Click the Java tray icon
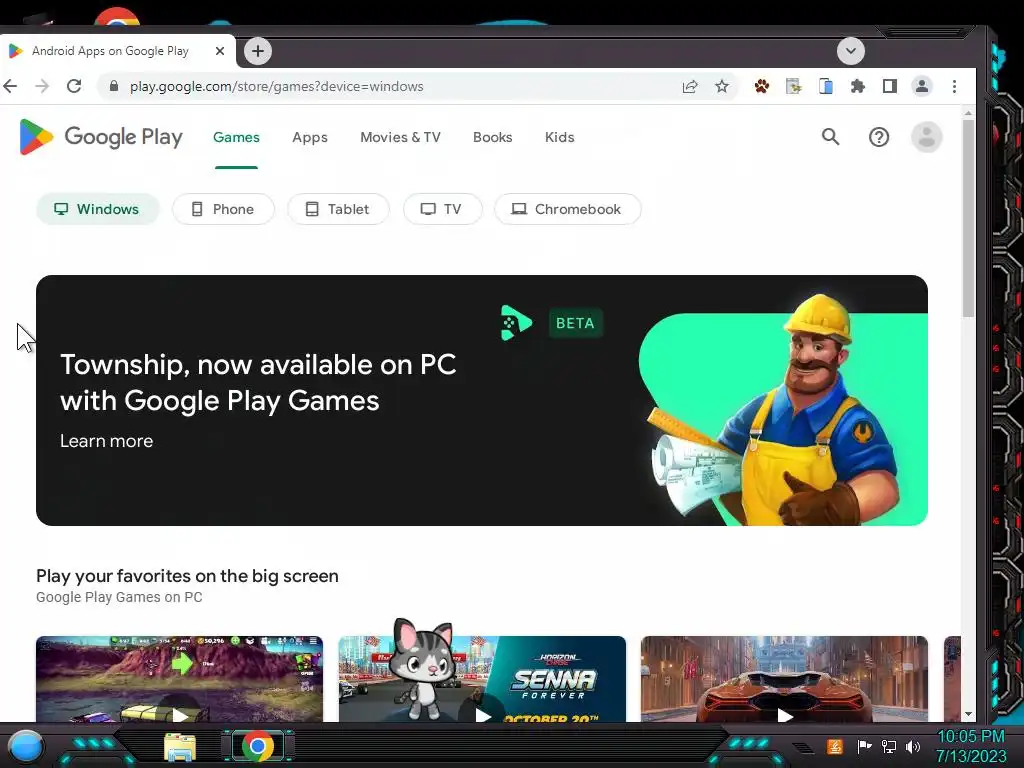 835,746
